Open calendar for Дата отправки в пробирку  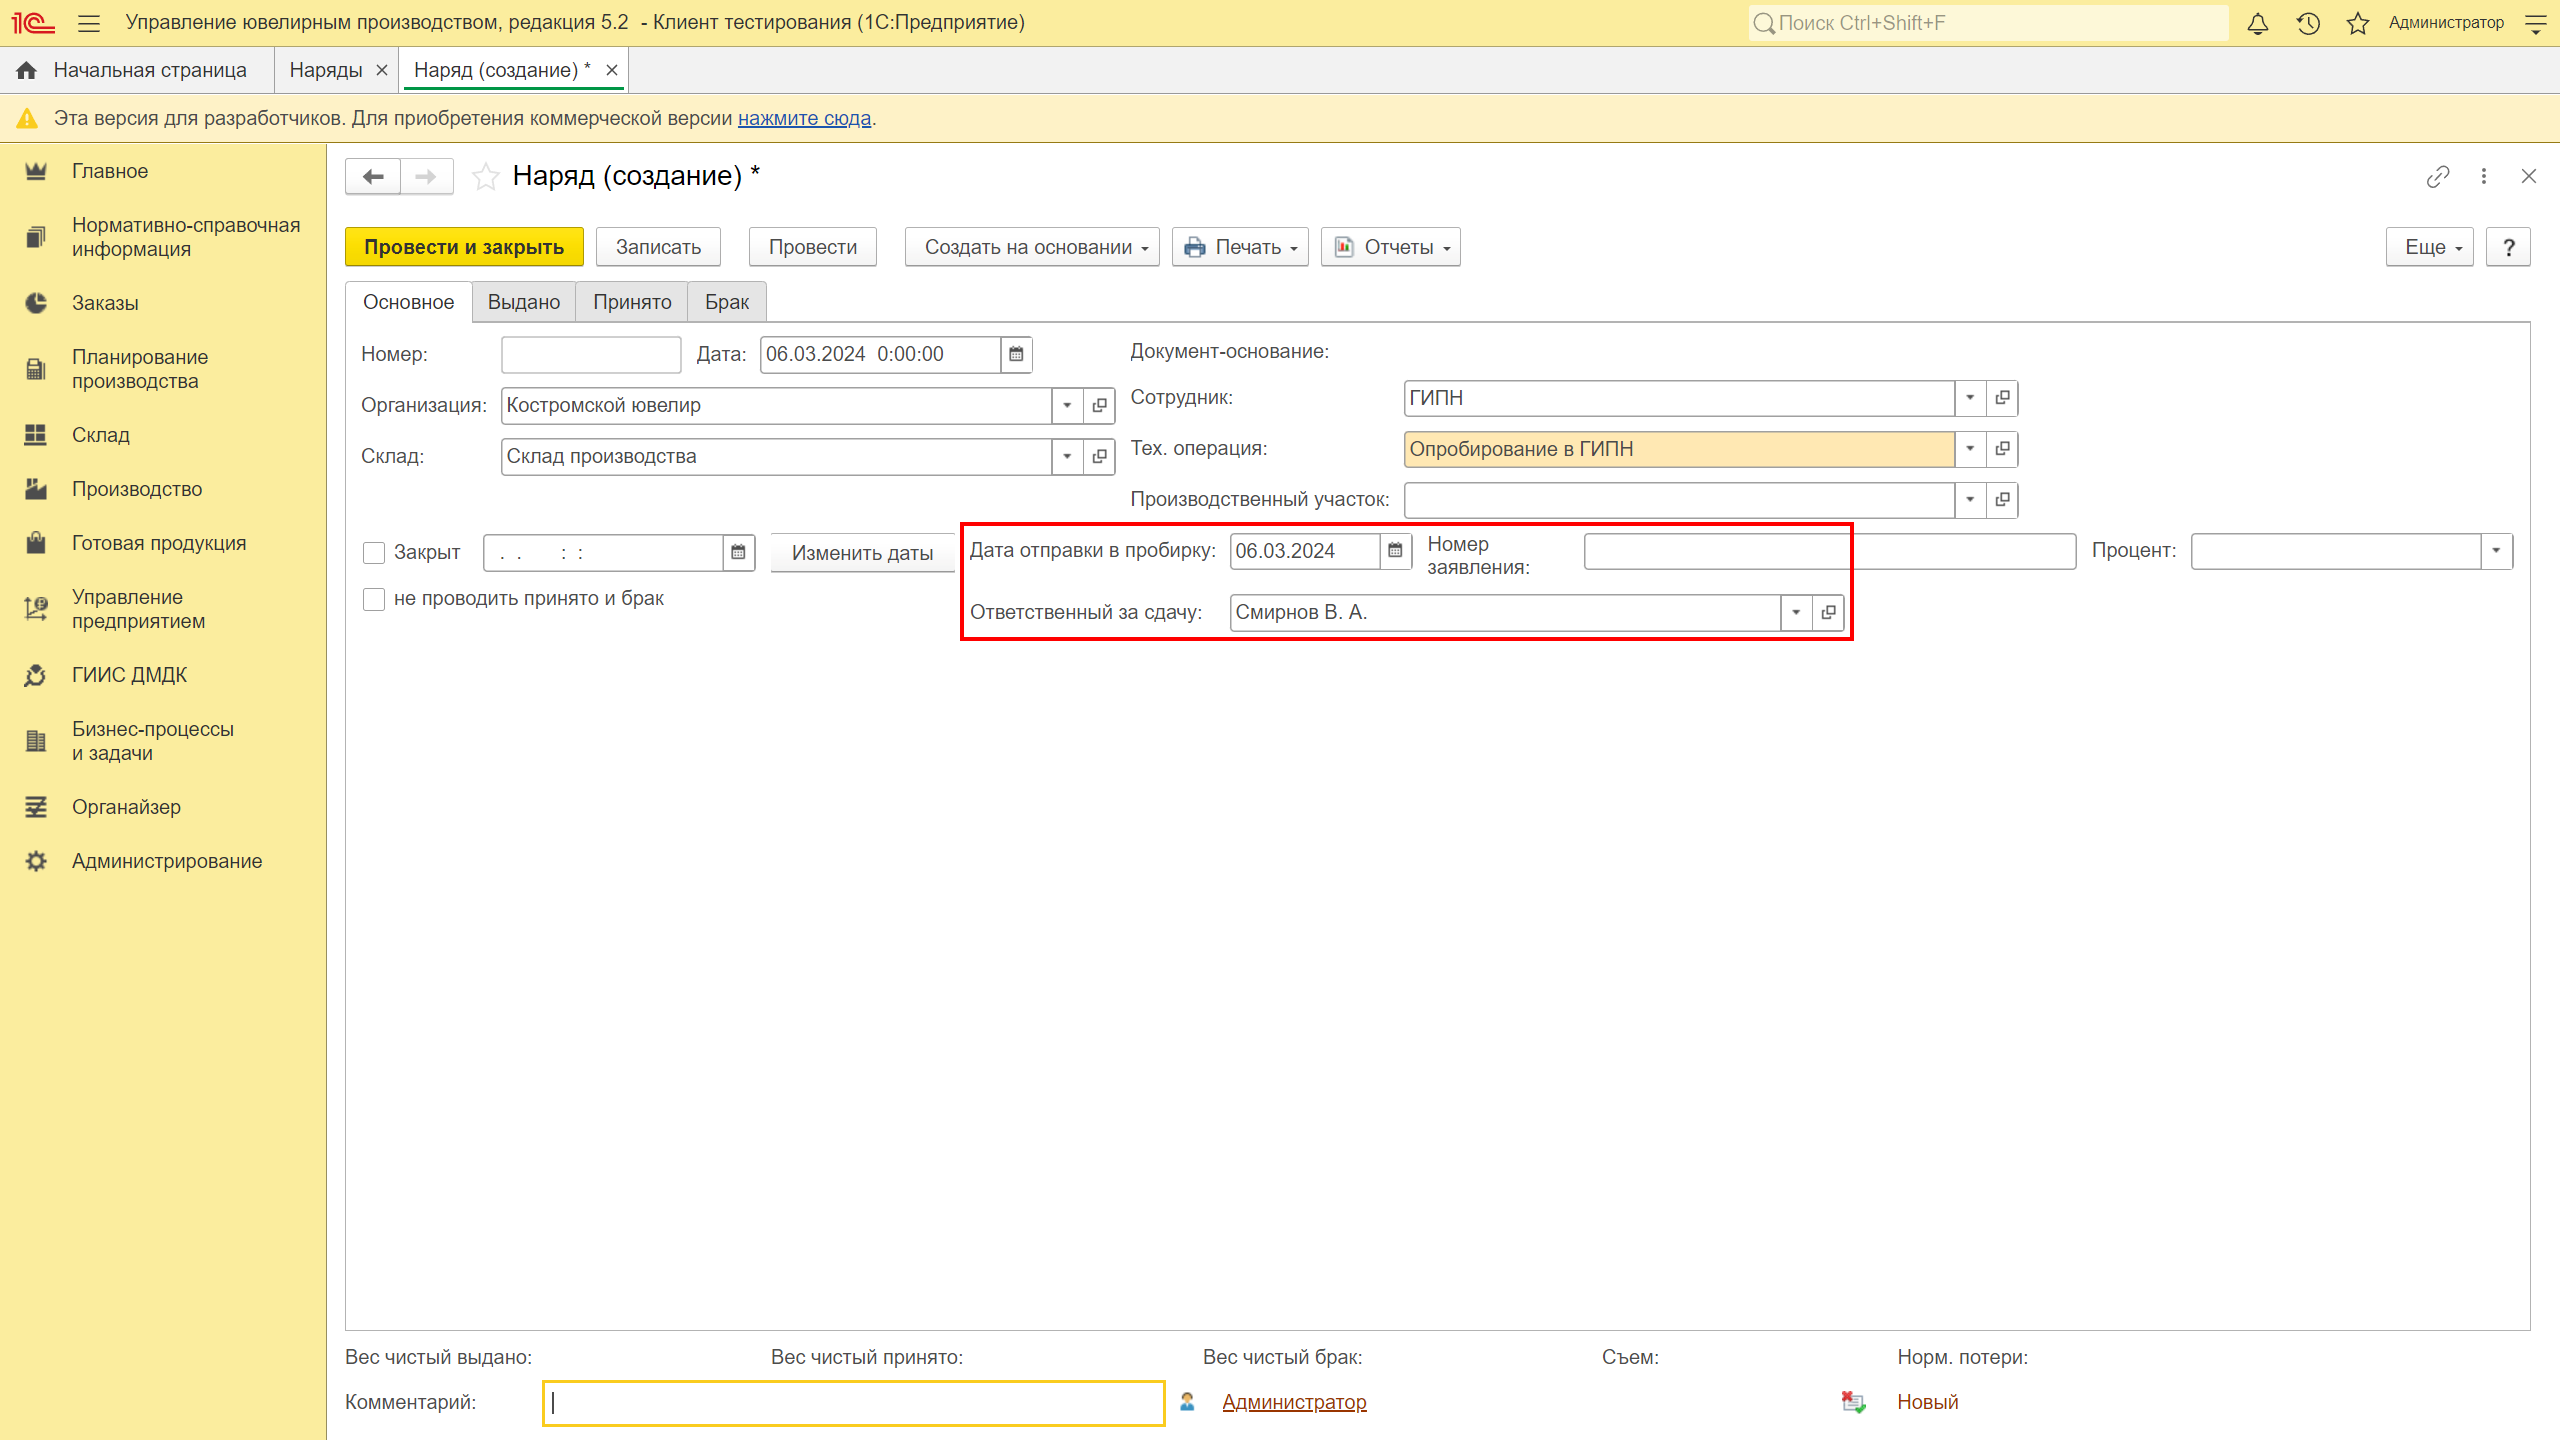coord(1395,551)
